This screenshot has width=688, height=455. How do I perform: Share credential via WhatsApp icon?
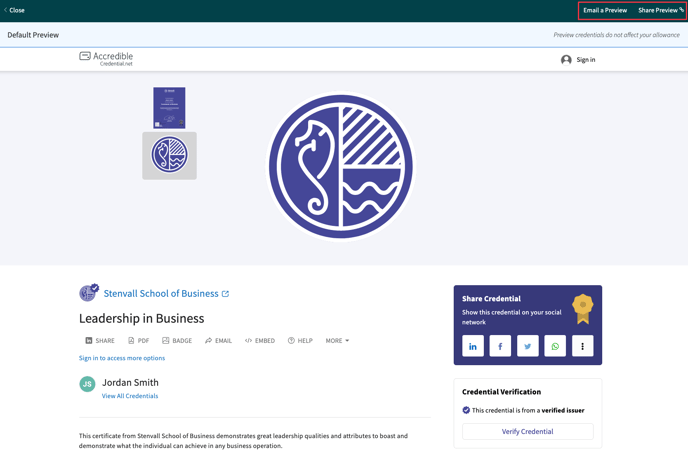tap(555, 346)
